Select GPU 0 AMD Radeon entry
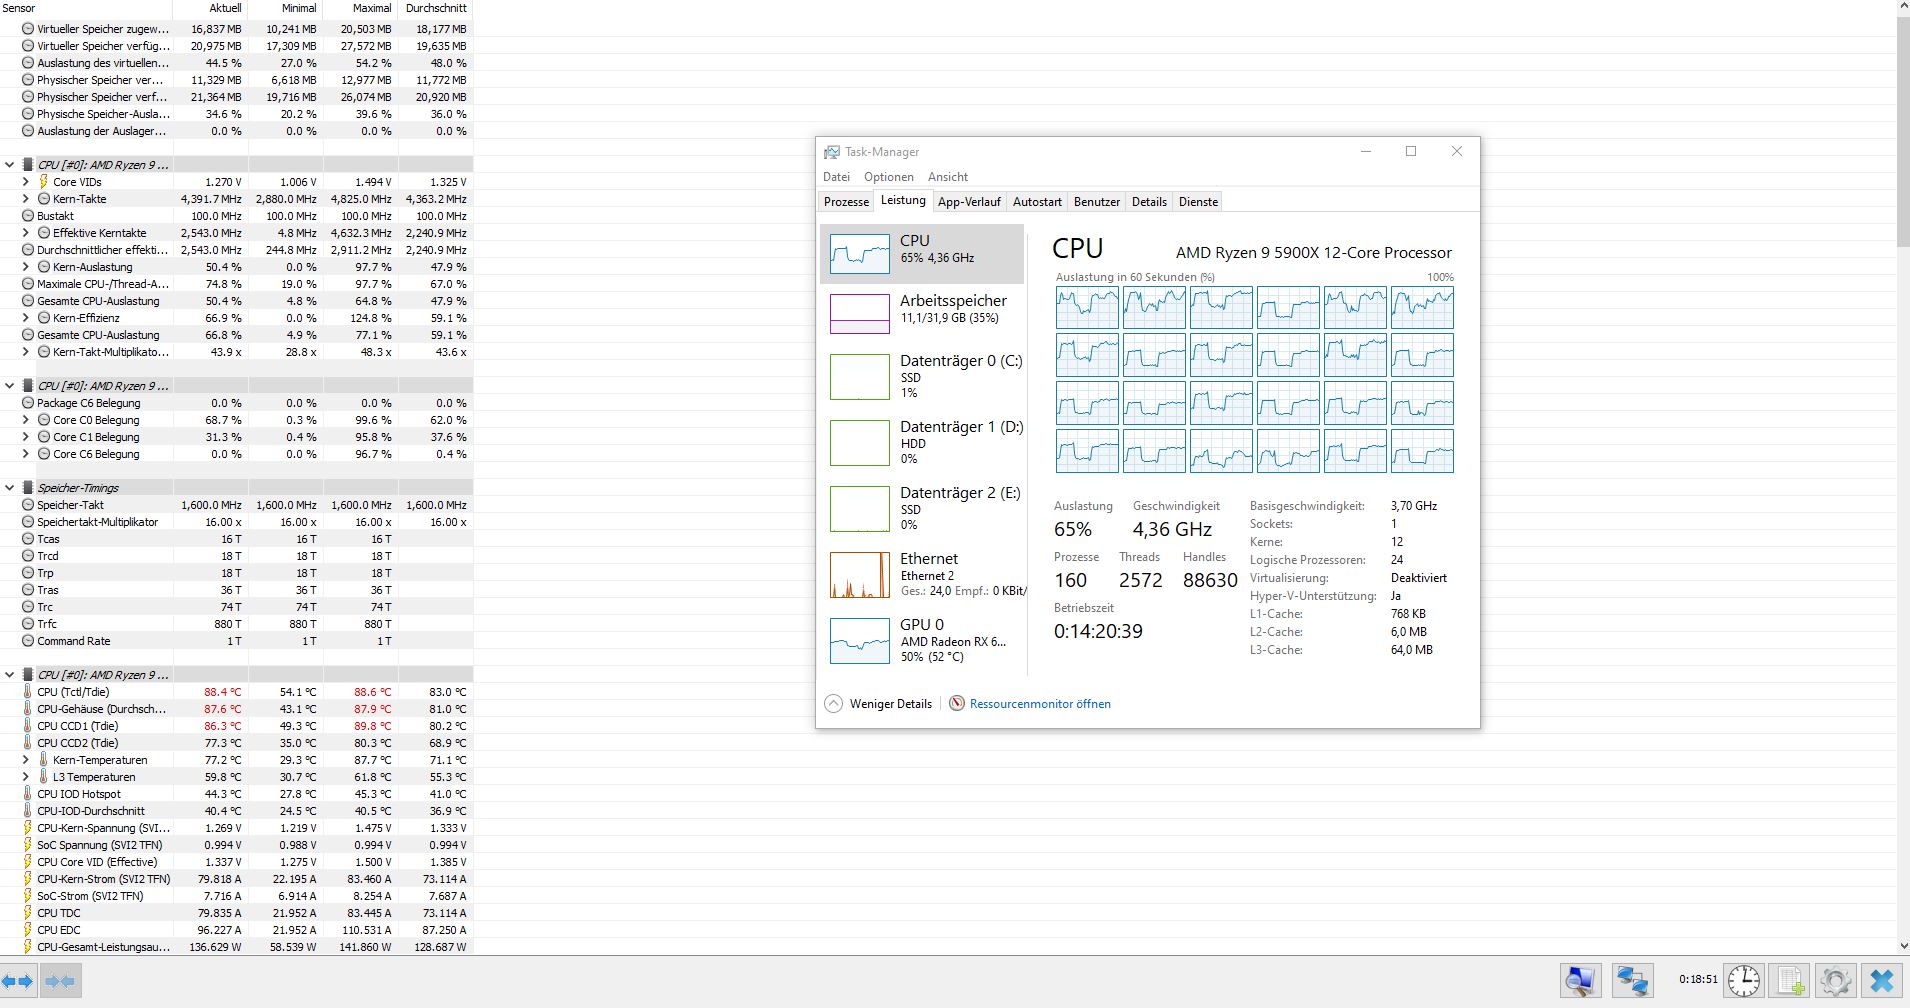1910x1008 pixels. (921, 640)
